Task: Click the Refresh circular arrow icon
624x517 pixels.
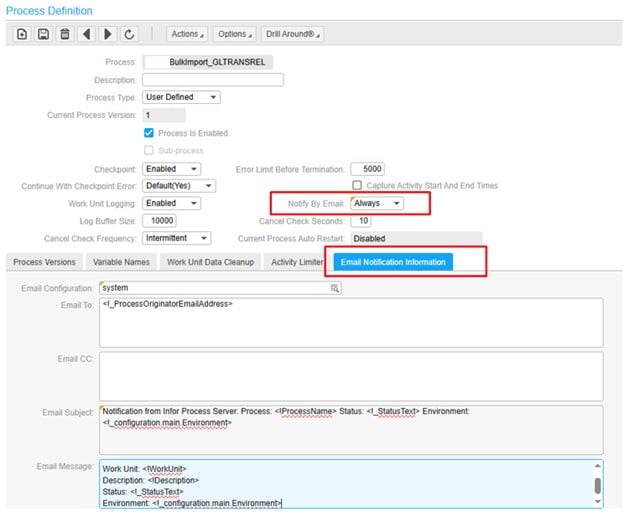Action: [129, 34]
